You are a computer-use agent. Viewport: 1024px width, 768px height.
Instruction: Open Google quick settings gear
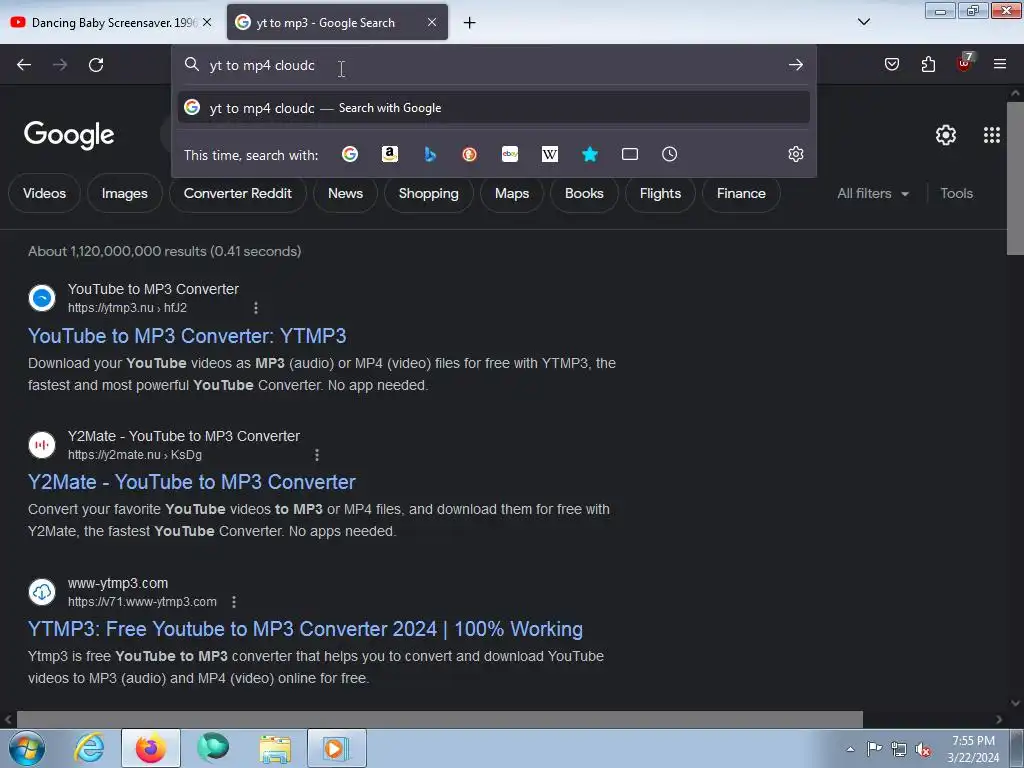coord(946,135)
